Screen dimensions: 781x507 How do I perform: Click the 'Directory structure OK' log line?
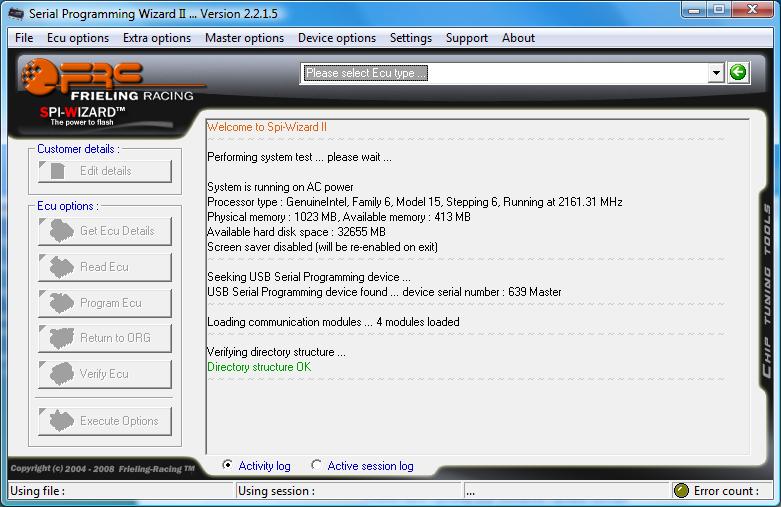coord(259,367)
